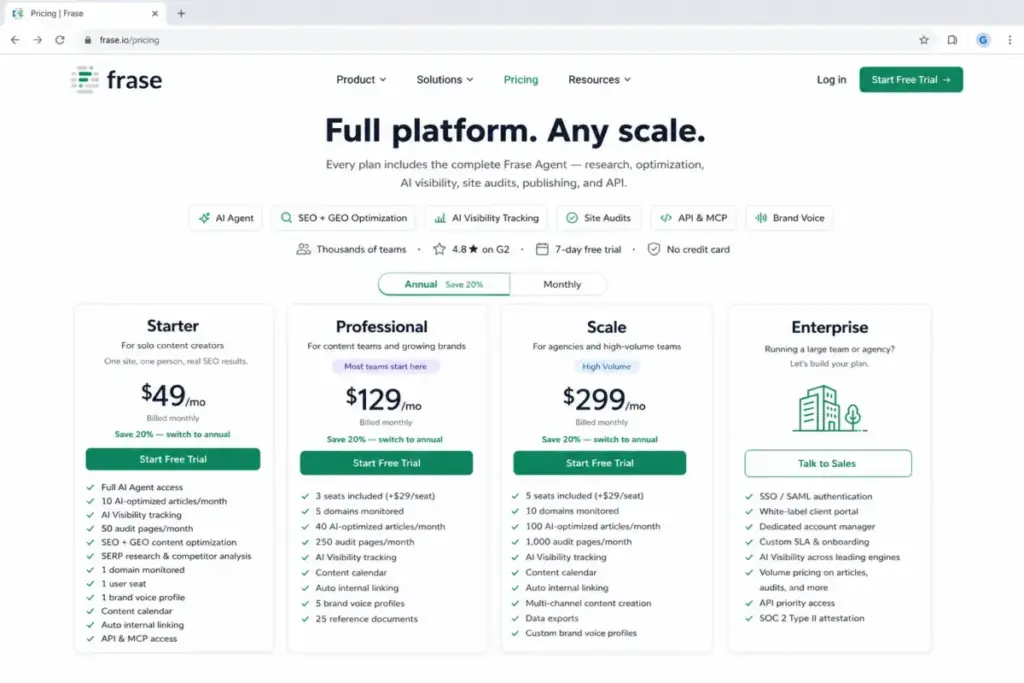Click text 10 AI-optimized articles/month
The width and height of the screenshot is (1024, 683).
(x=164, y=501)
